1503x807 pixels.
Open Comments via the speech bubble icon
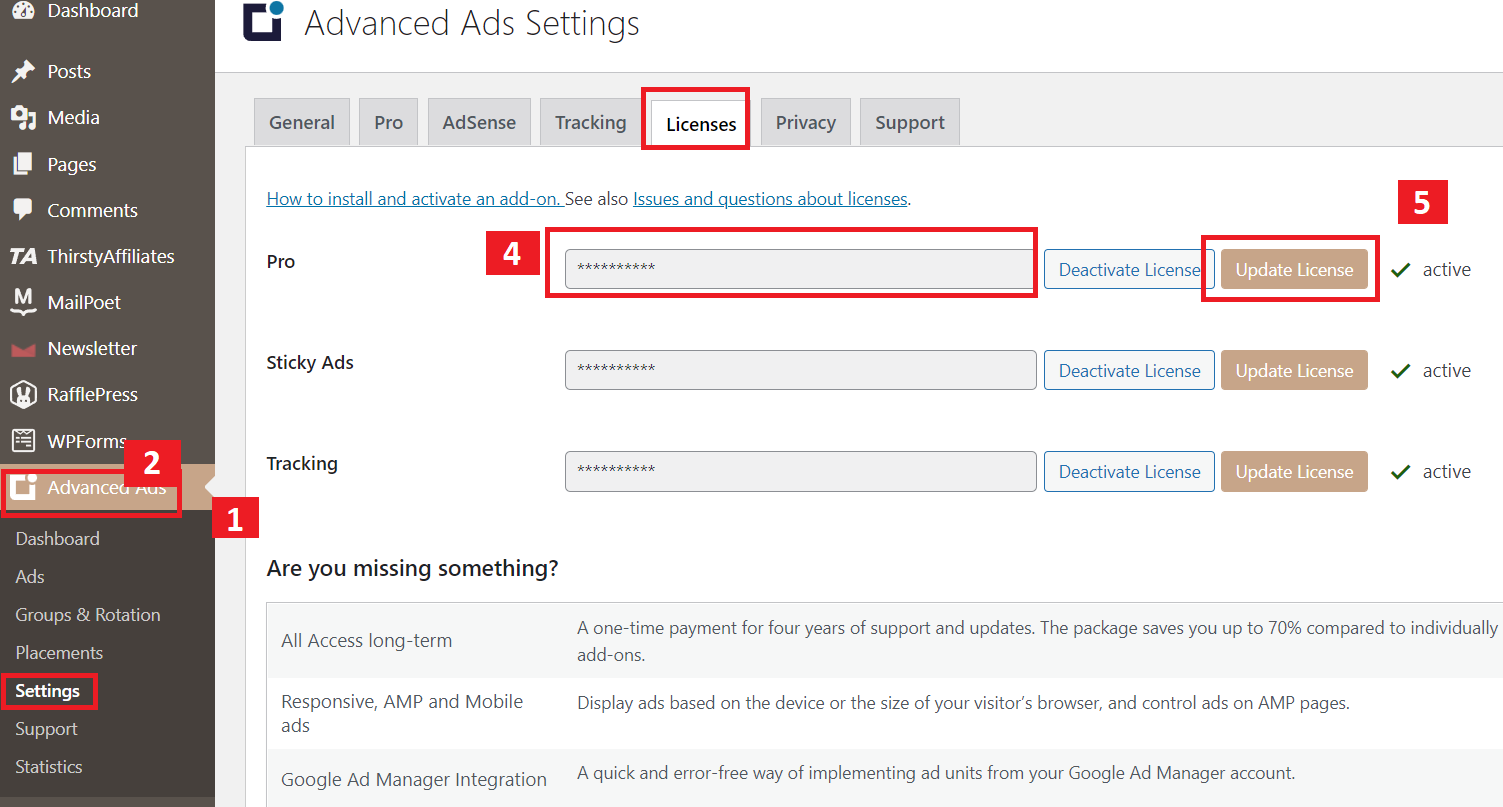[x=22, y=209]
